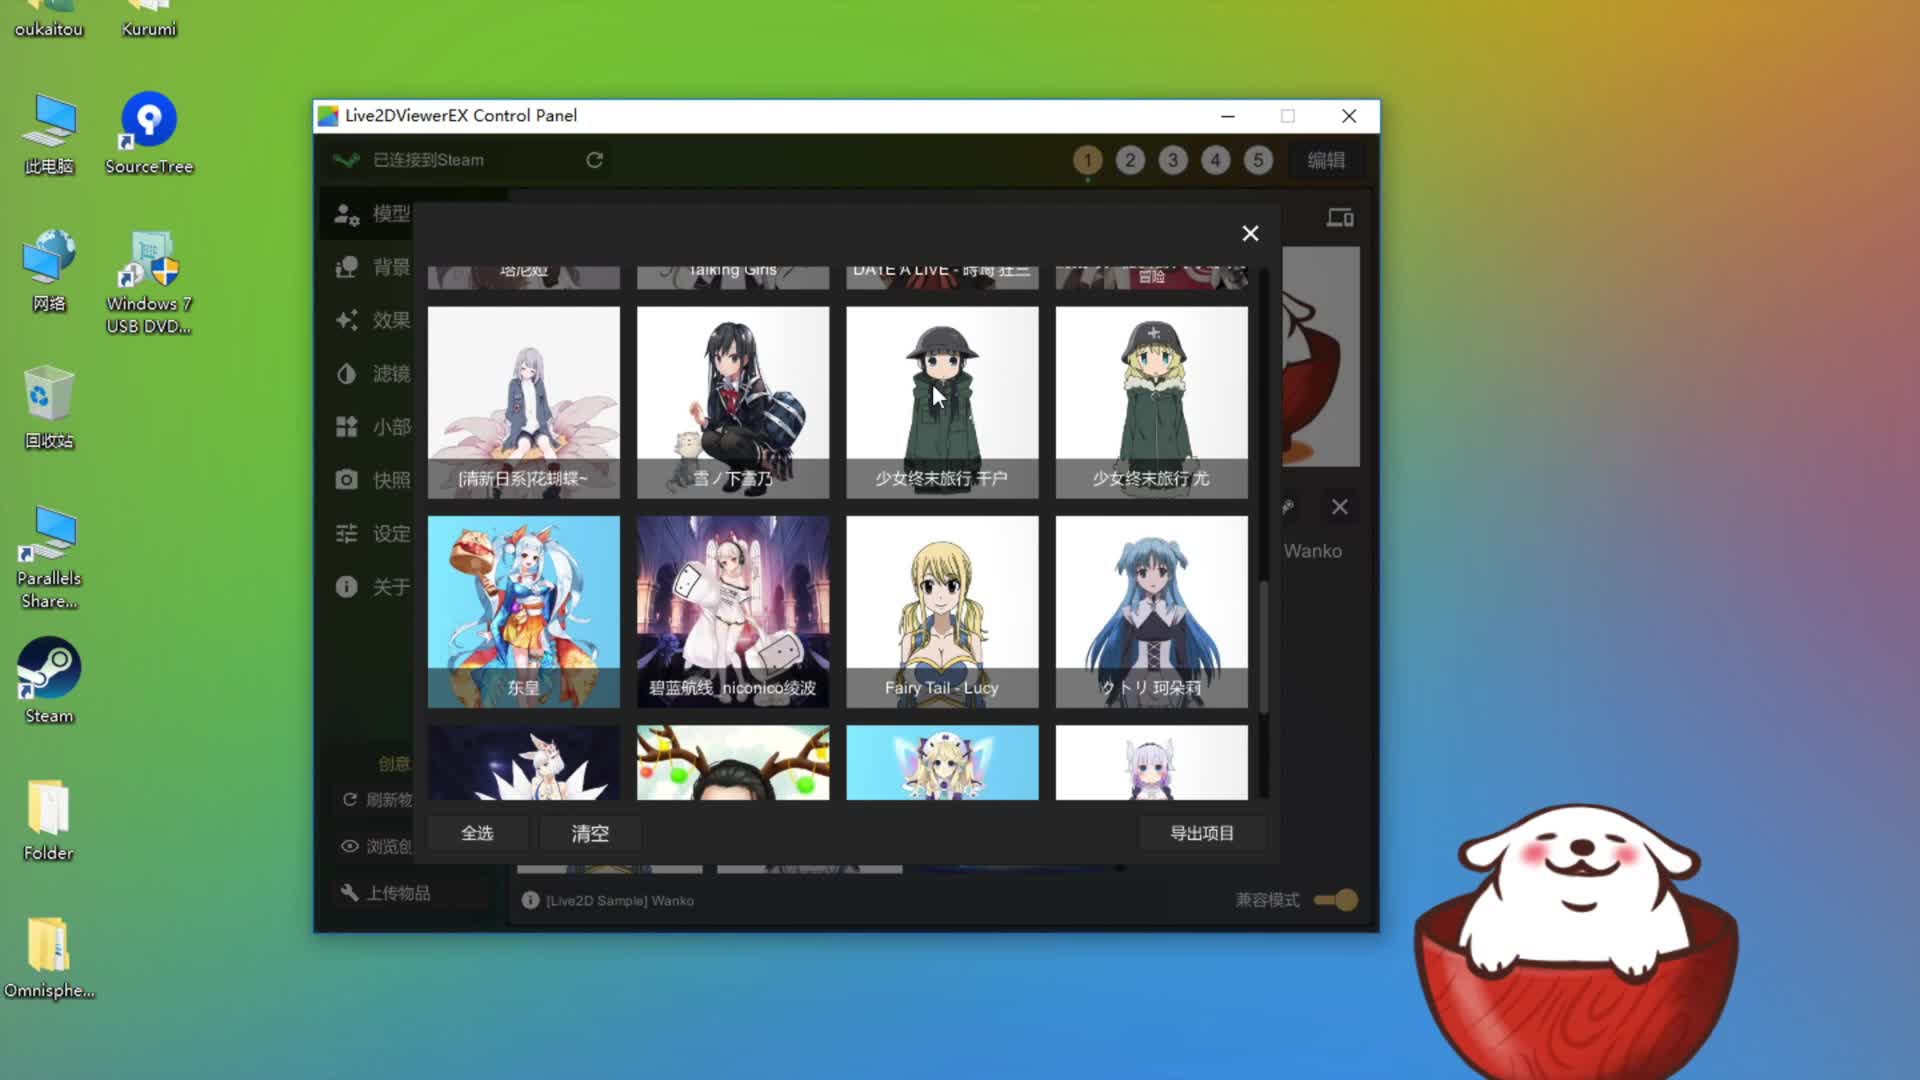This screenshot has height=1080, width=1920.
Task: Open the 快照 (snapshot) camera section
Action: (372, 480)
